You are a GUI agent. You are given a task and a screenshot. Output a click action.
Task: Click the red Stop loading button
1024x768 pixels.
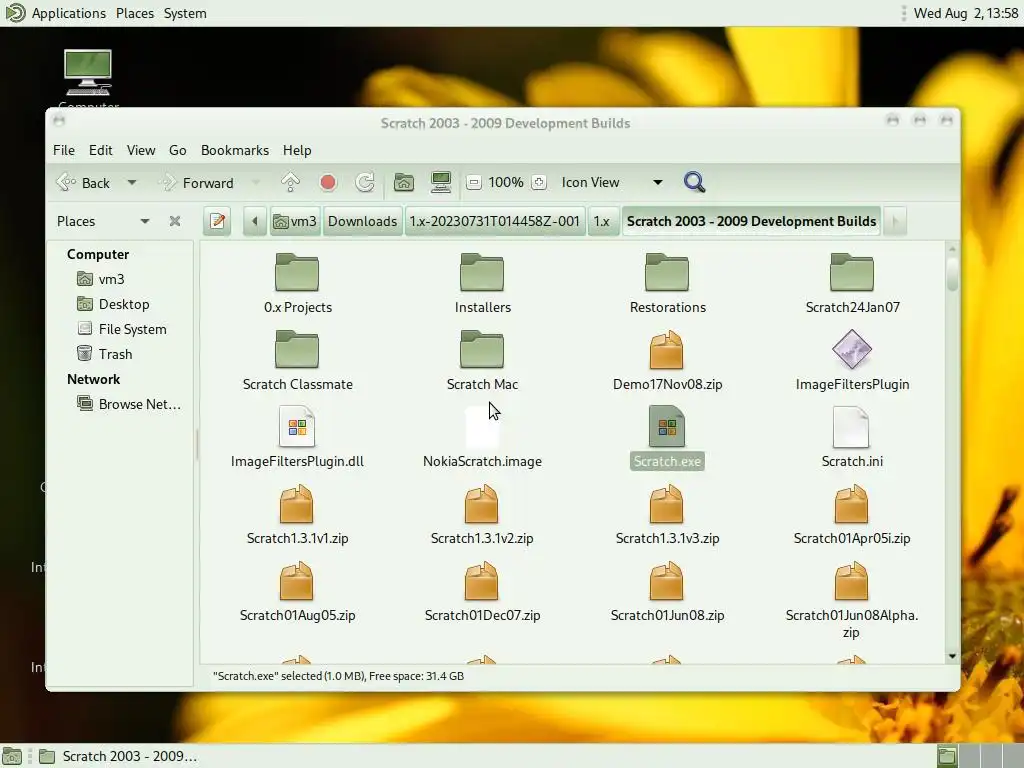tap(328, 182)
